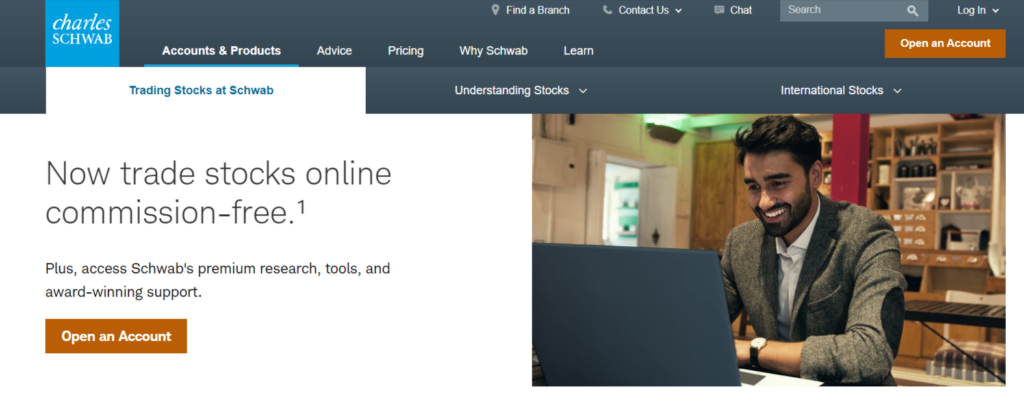Click the 'Now trade stocks online commission-free' headline
Image resolution: width=1024 pixels, height=411 pixels.
[218, 193]
